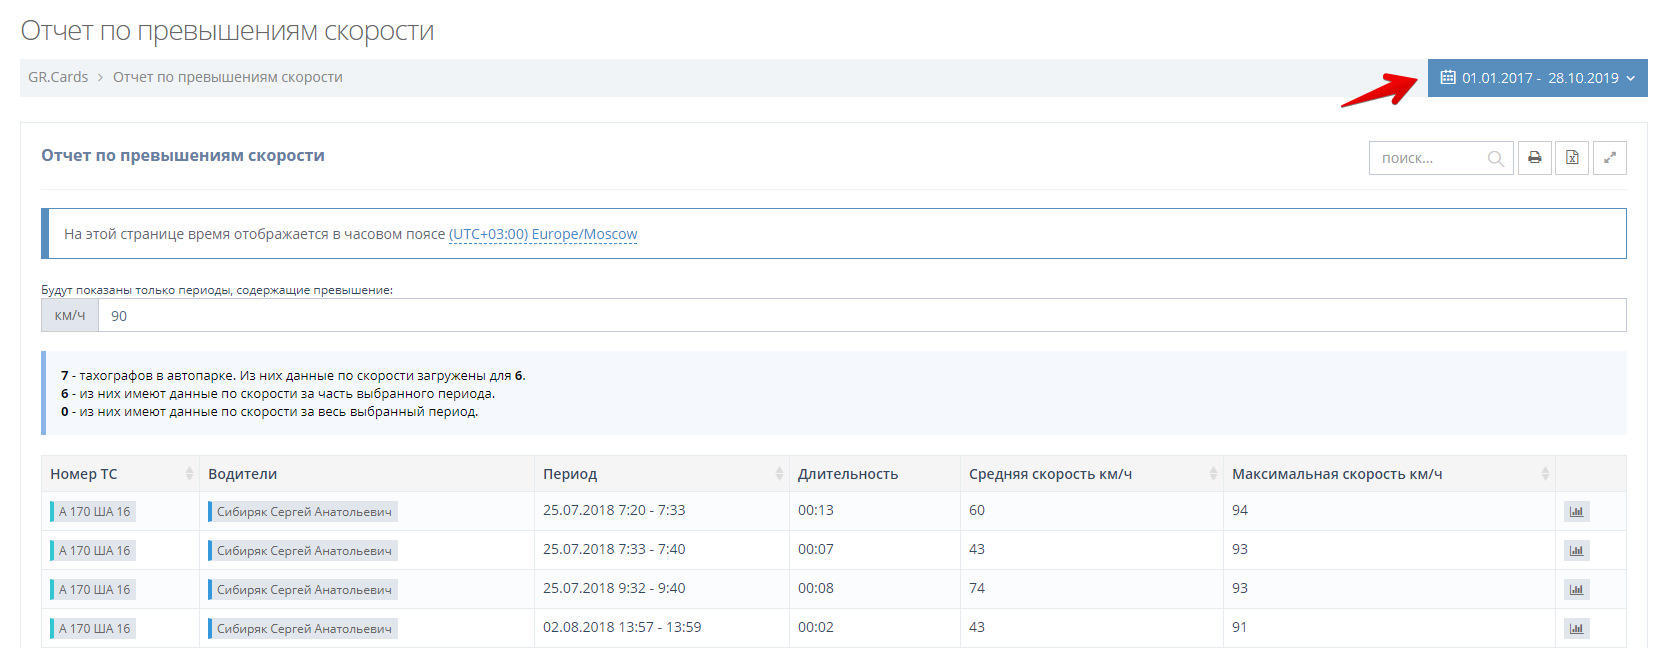Click the magnifier search icon
Image resolution: width=1666 pixels, height=648 pixels.
point(1495,158)
